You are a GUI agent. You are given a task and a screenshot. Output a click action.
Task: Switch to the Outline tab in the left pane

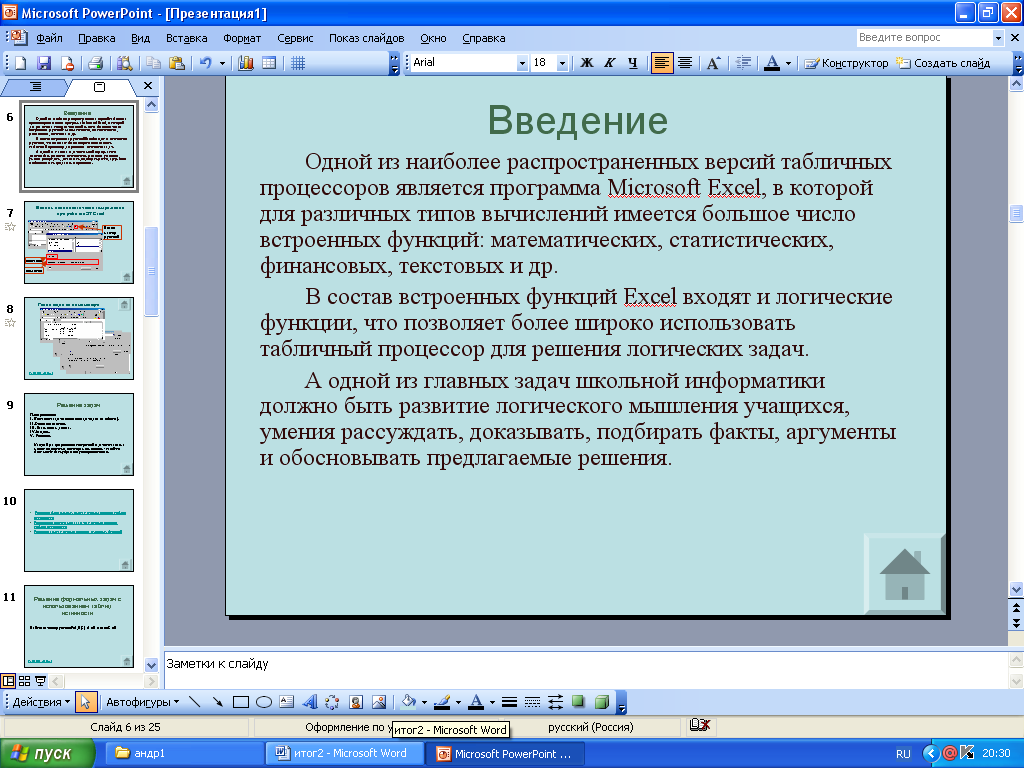pyautogui.click(x=35, y=87)
